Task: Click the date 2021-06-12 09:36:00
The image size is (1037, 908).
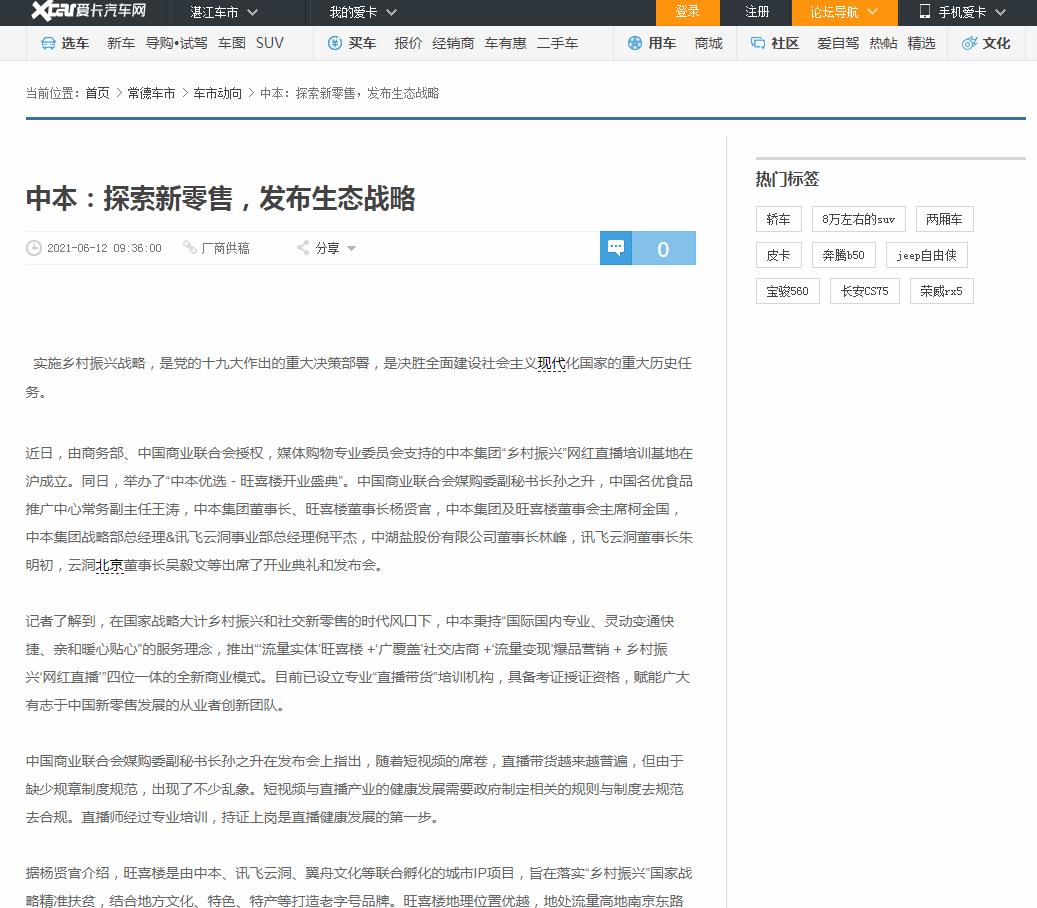Action: [x=104, y=248]
